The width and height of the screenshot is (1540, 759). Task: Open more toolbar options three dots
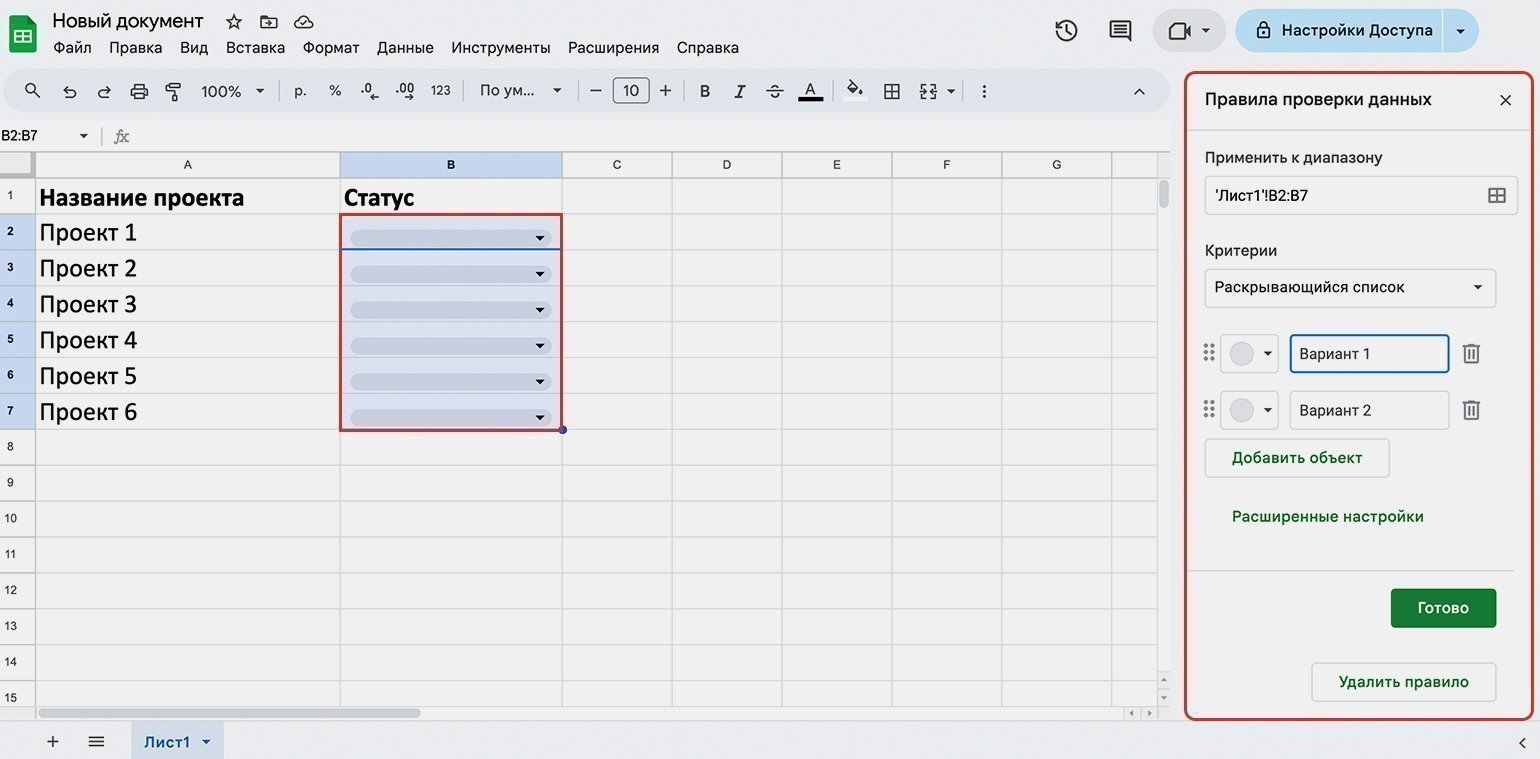pyautogui.click(x=984, y=91)
